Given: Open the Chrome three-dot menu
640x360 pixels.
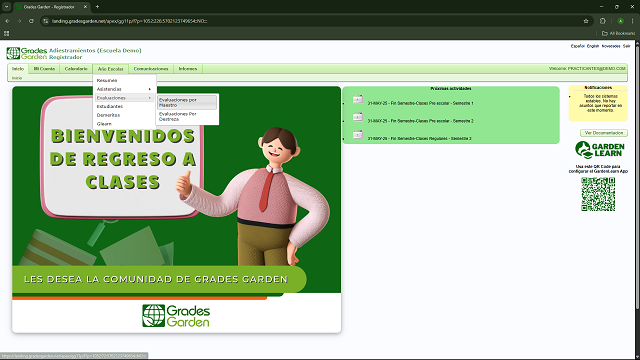Looking at the screenshot, I should click(x=633, y=21).
